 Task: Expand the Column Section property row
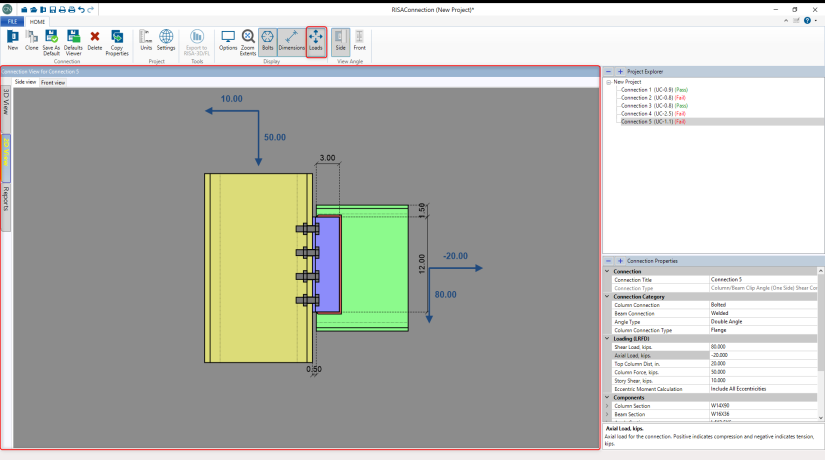pyautogui.click(x=607, y=406)
